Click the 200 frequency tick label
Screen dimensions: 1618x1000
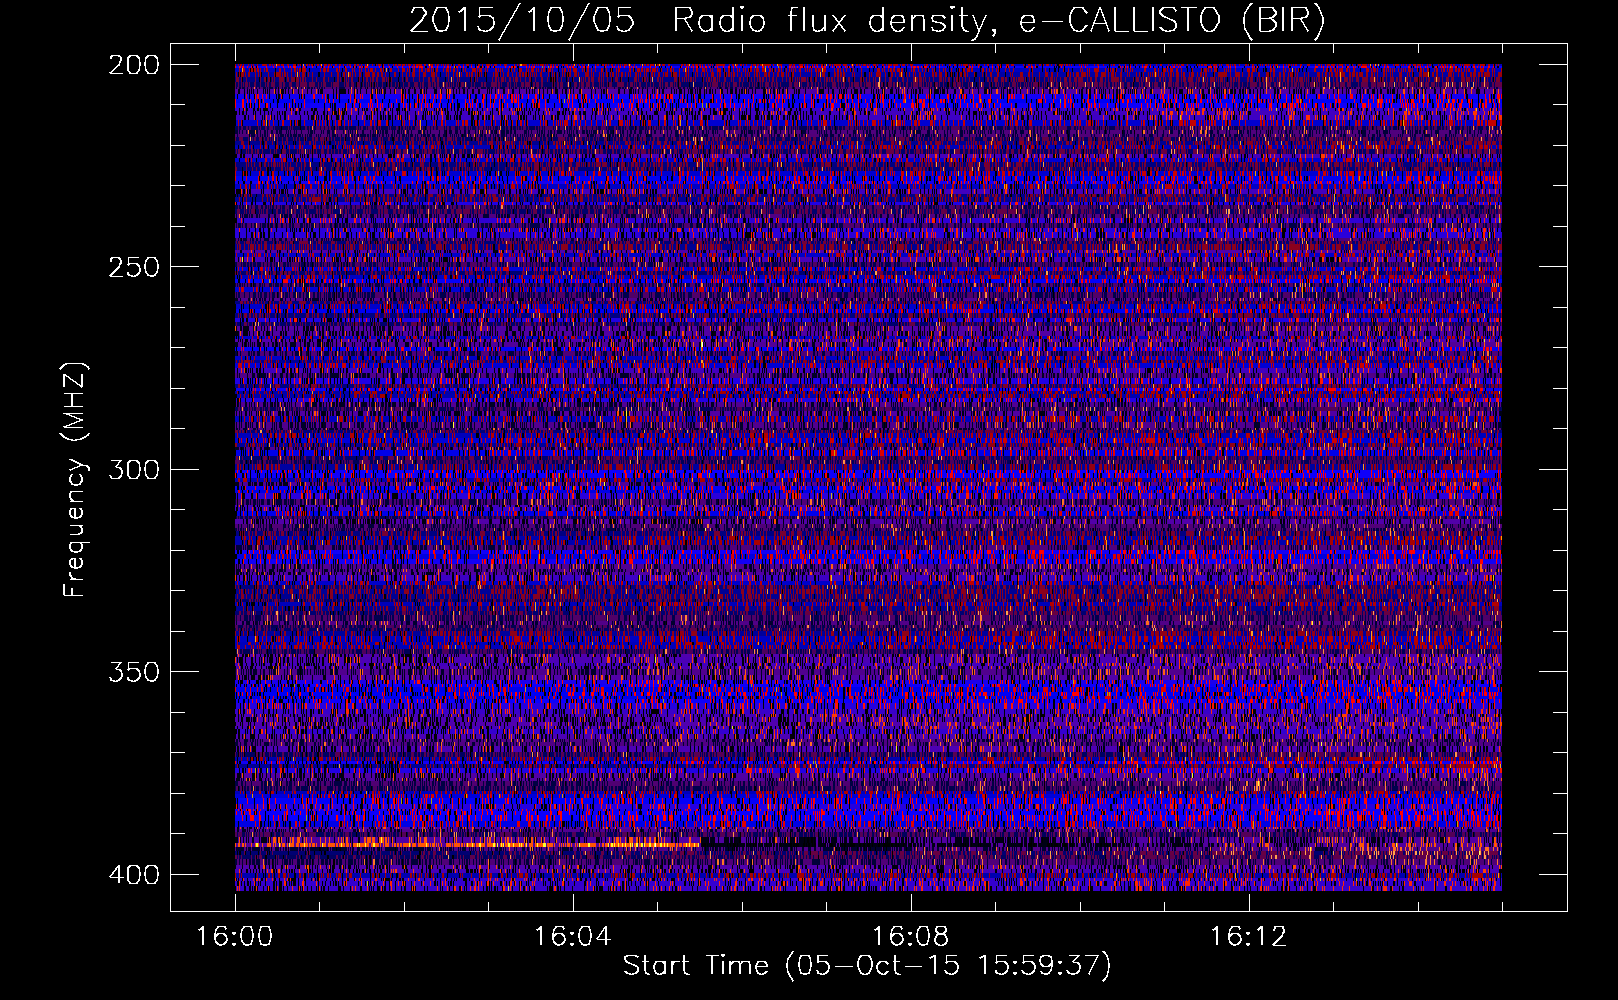(133, 65)
